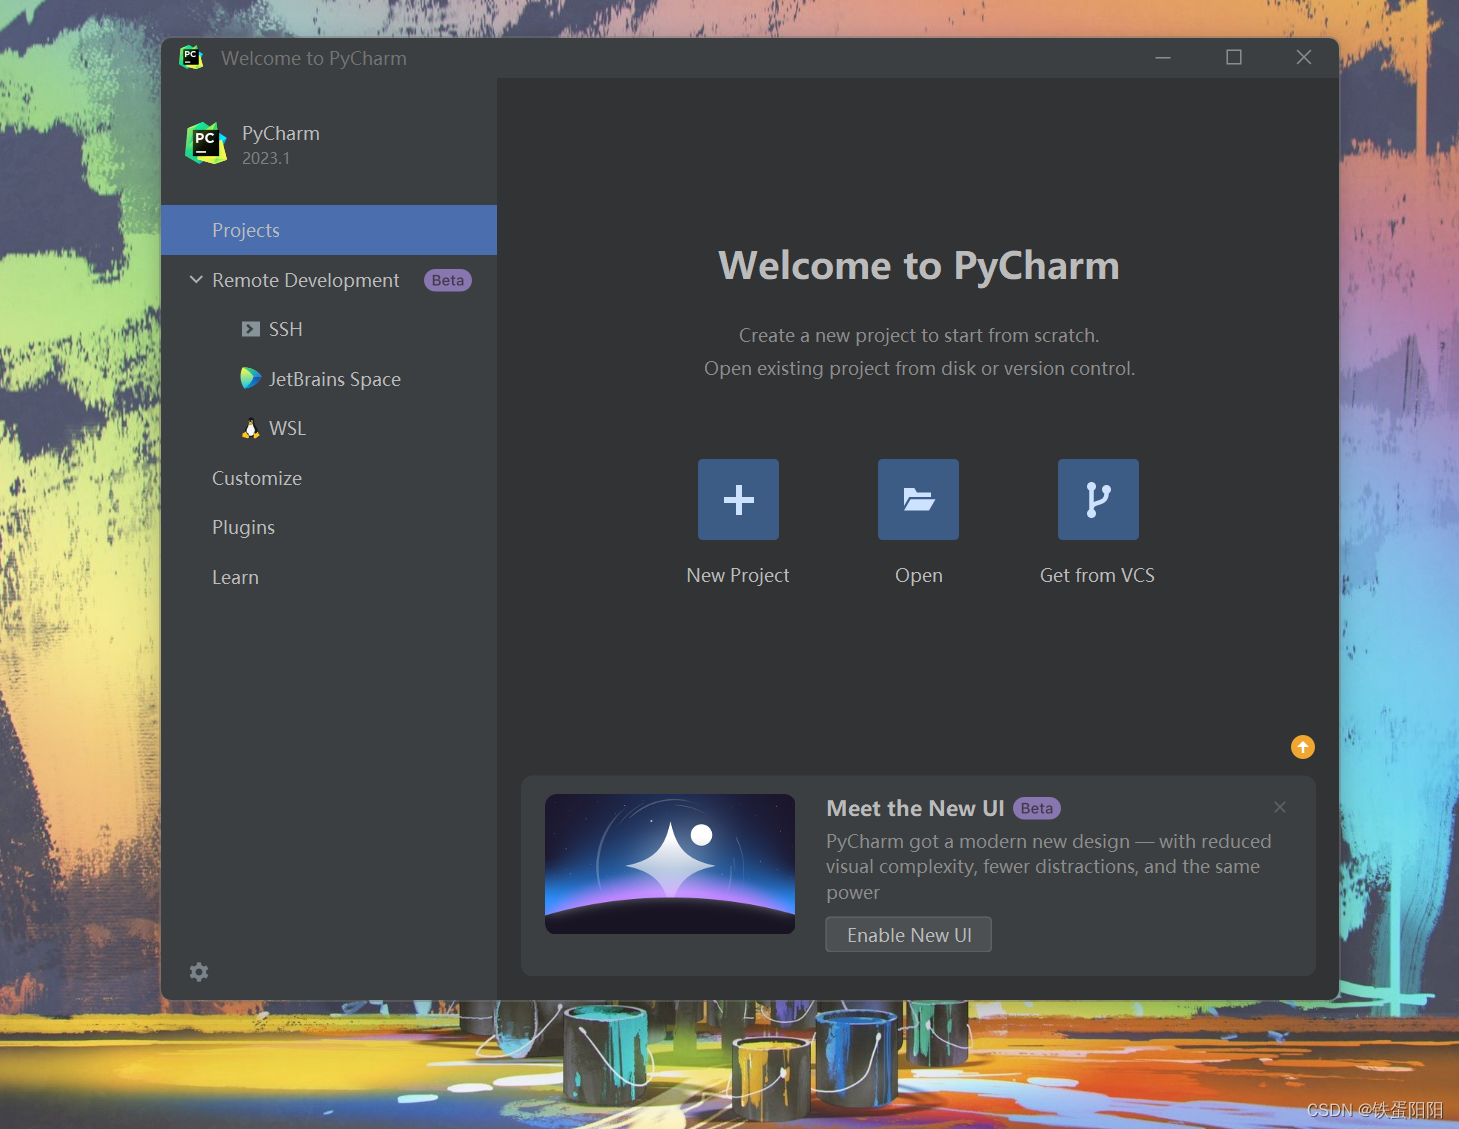Switch to the Customize tab
Viewport: 1459px width, 1129px height.
(x=329, y=478)
